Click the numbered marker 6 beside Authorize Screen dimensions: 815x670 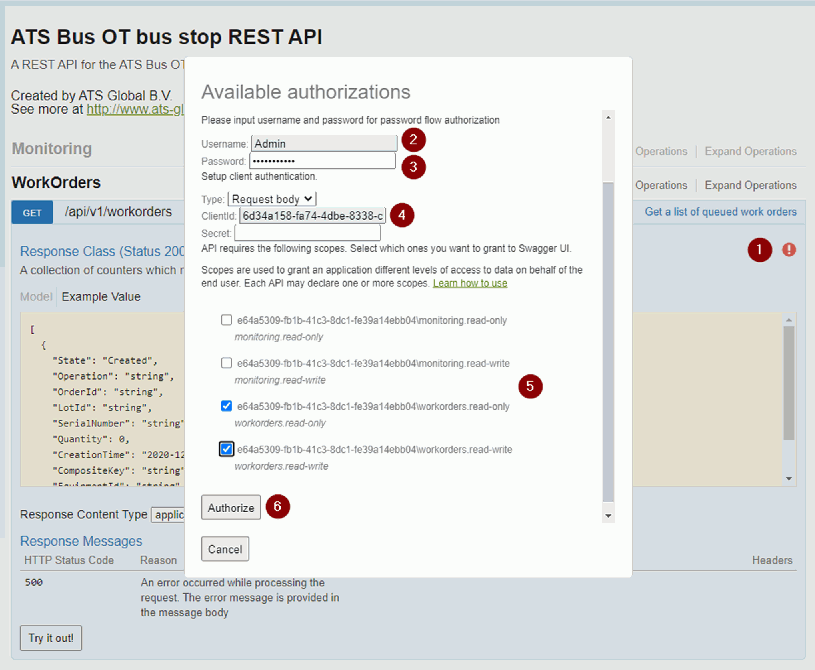pyautogui.click(x=277, y=507)
